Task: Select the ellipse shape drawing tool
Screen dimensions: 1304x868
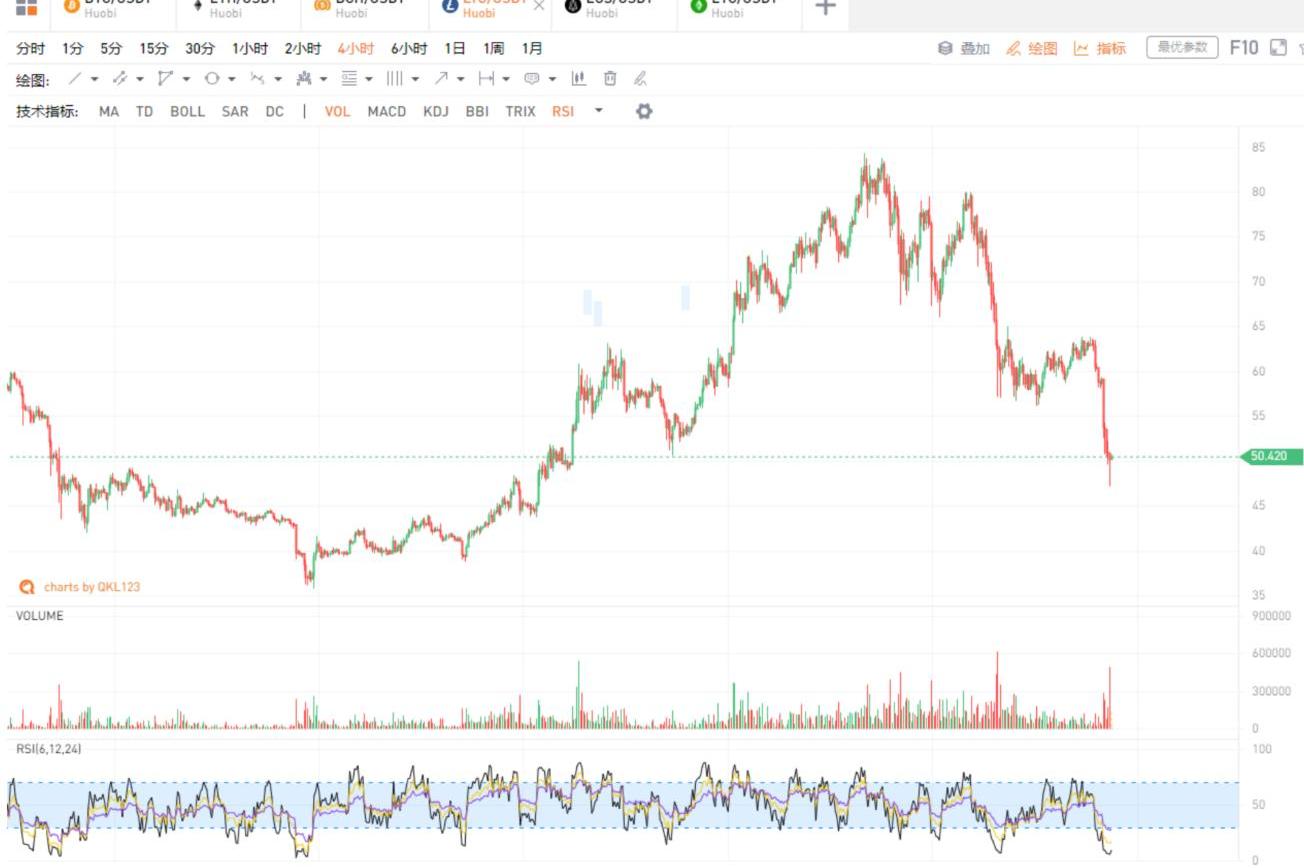Action: [212, 79]
